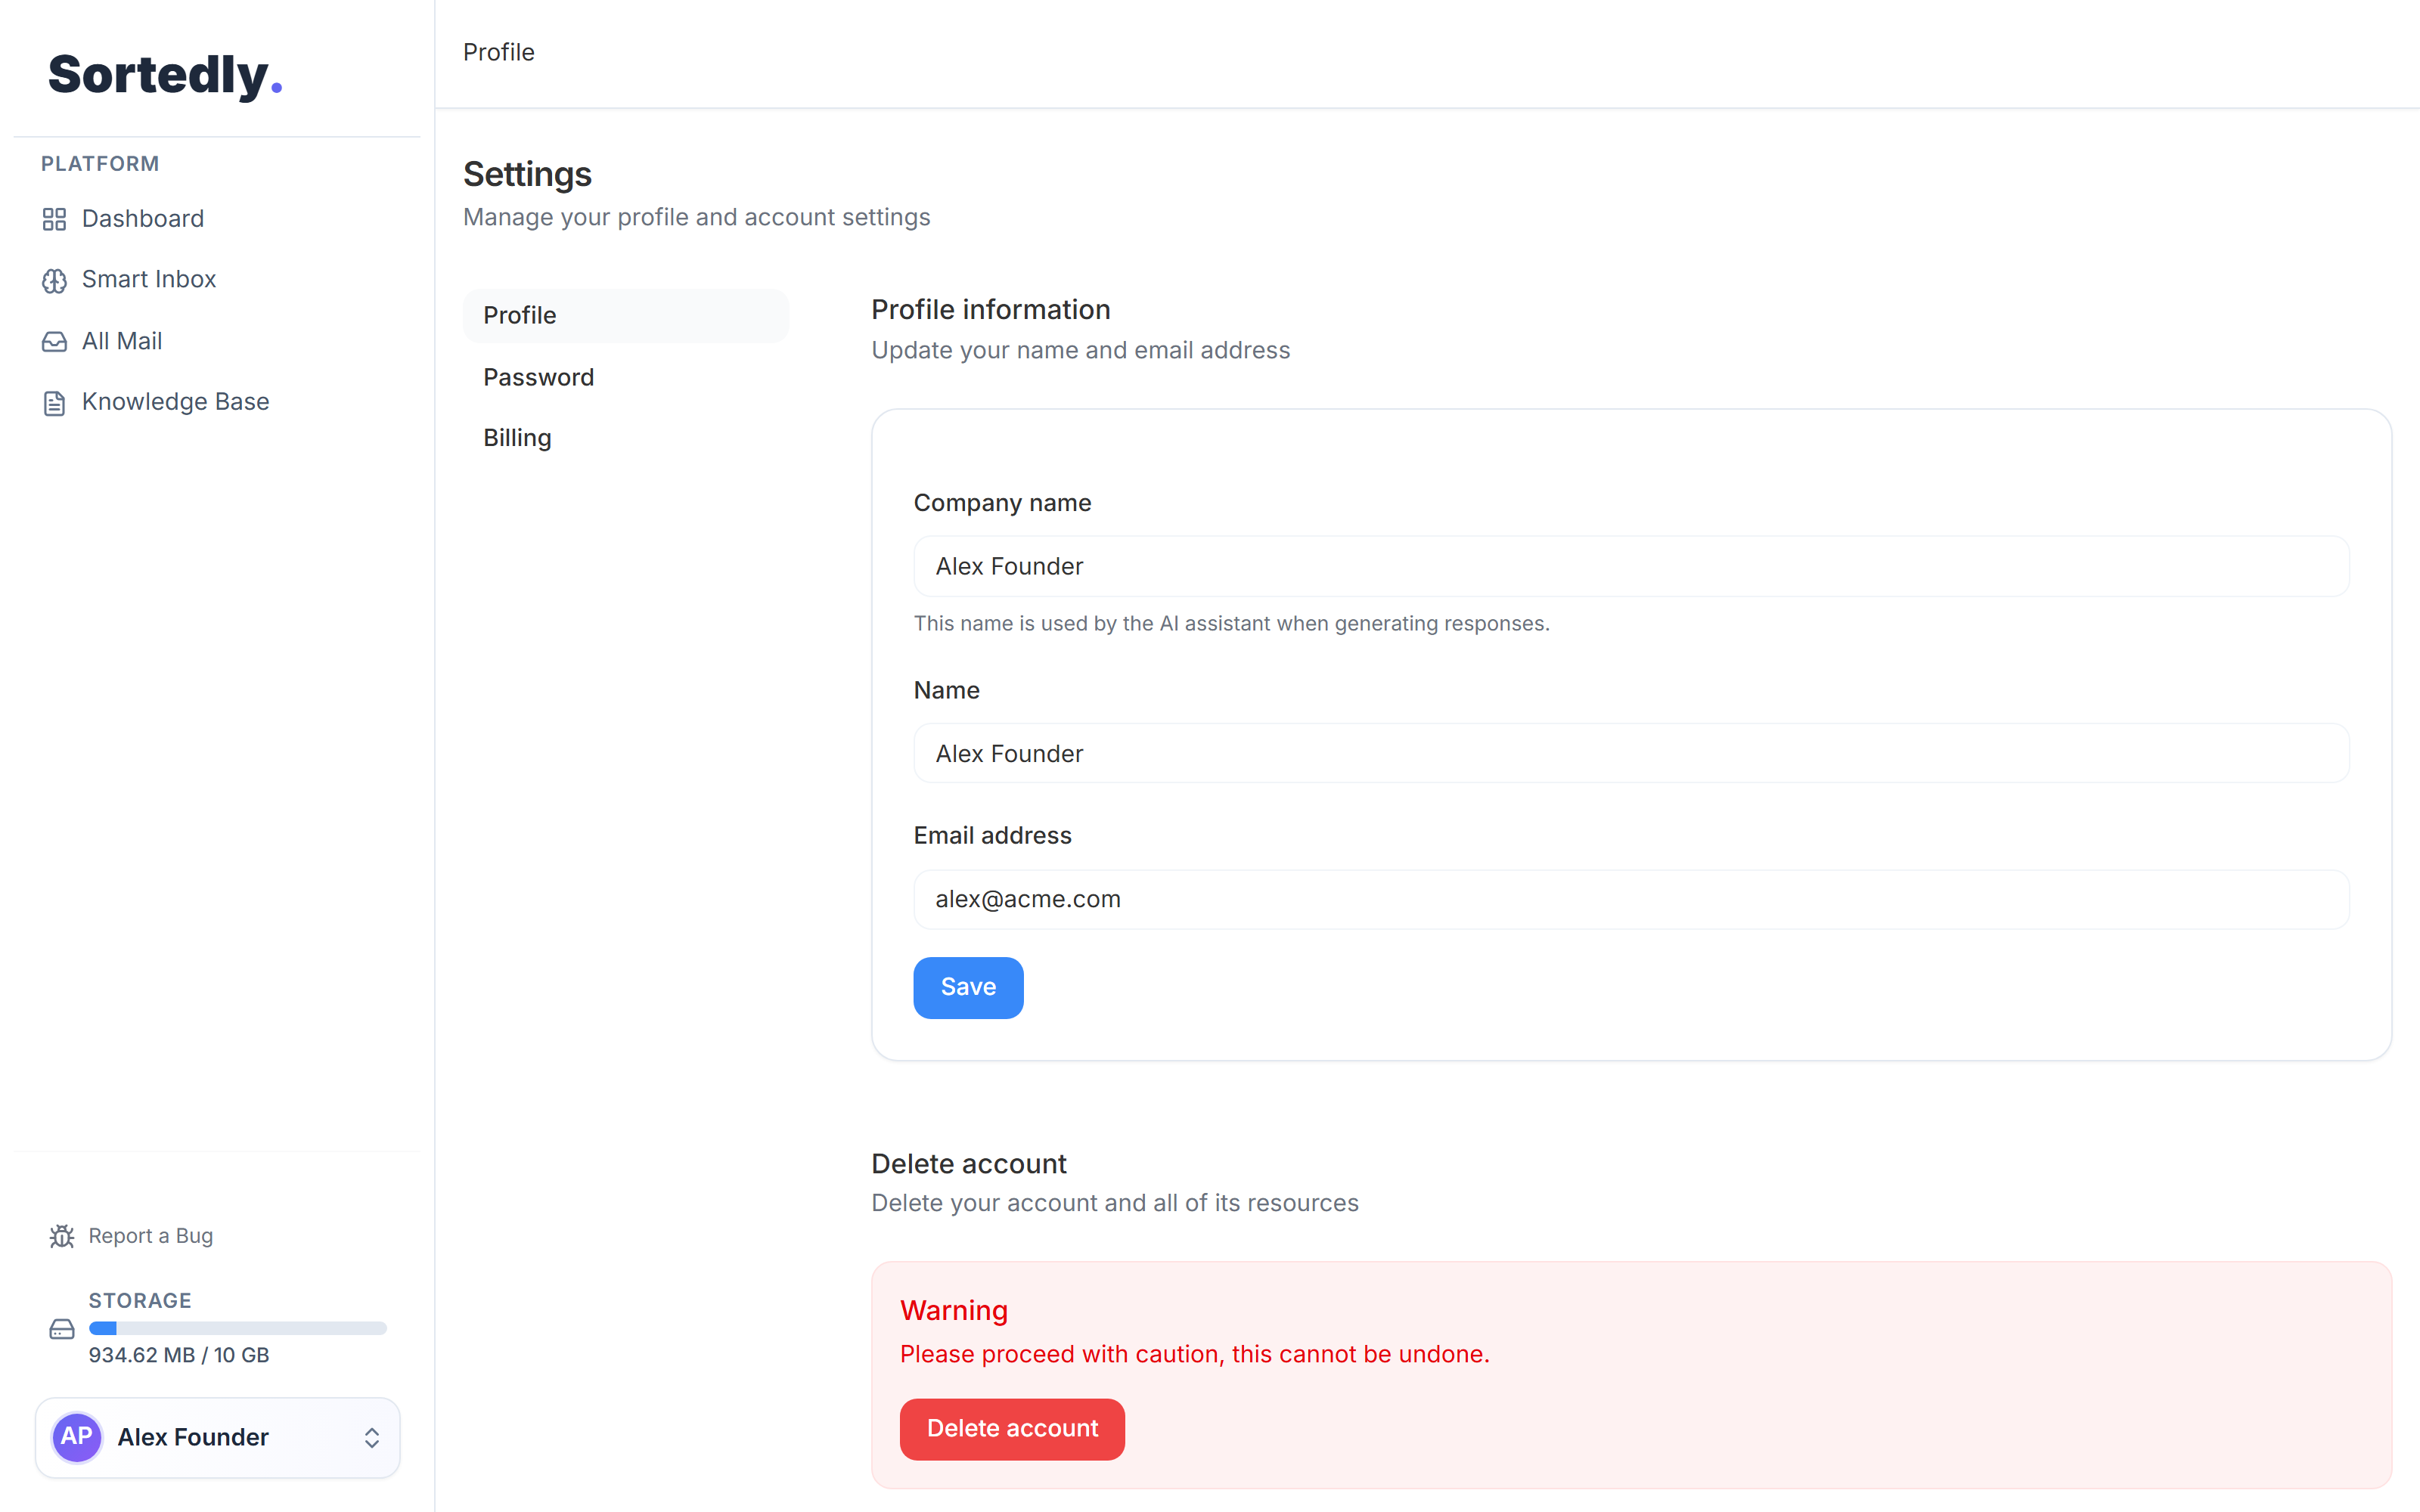
Task: Click the Name field label
Action: [x=946, y=690]
